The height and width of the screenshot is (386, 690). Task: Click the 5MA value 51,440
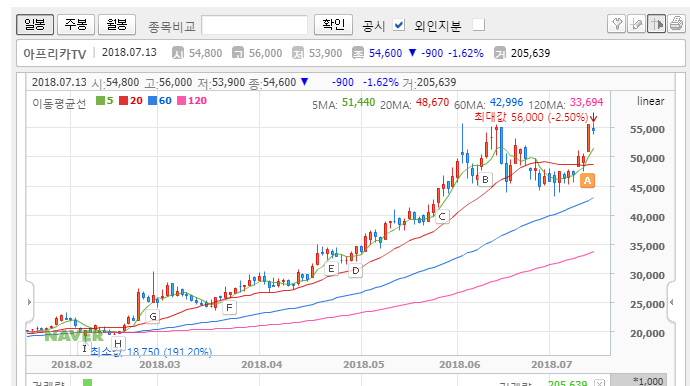(x=358, y=103)
